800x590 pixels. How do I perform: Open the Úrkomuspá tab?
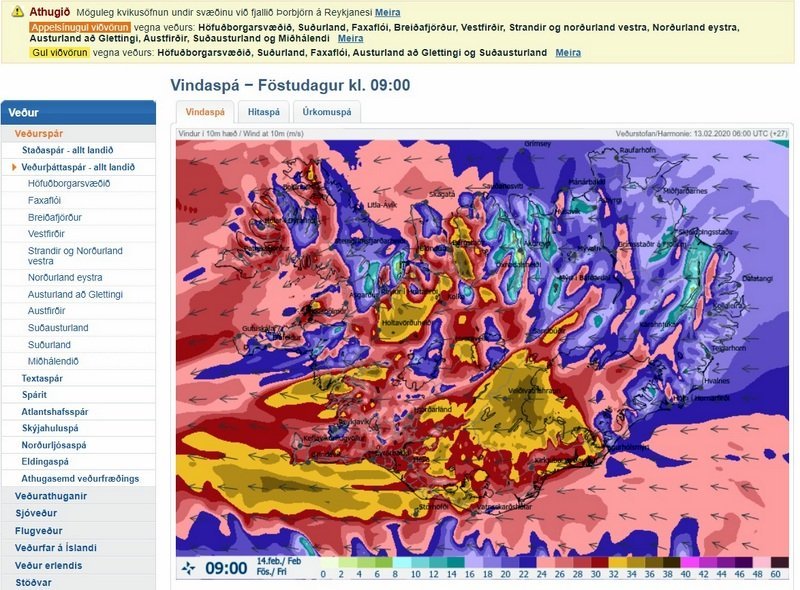point(327,112)
